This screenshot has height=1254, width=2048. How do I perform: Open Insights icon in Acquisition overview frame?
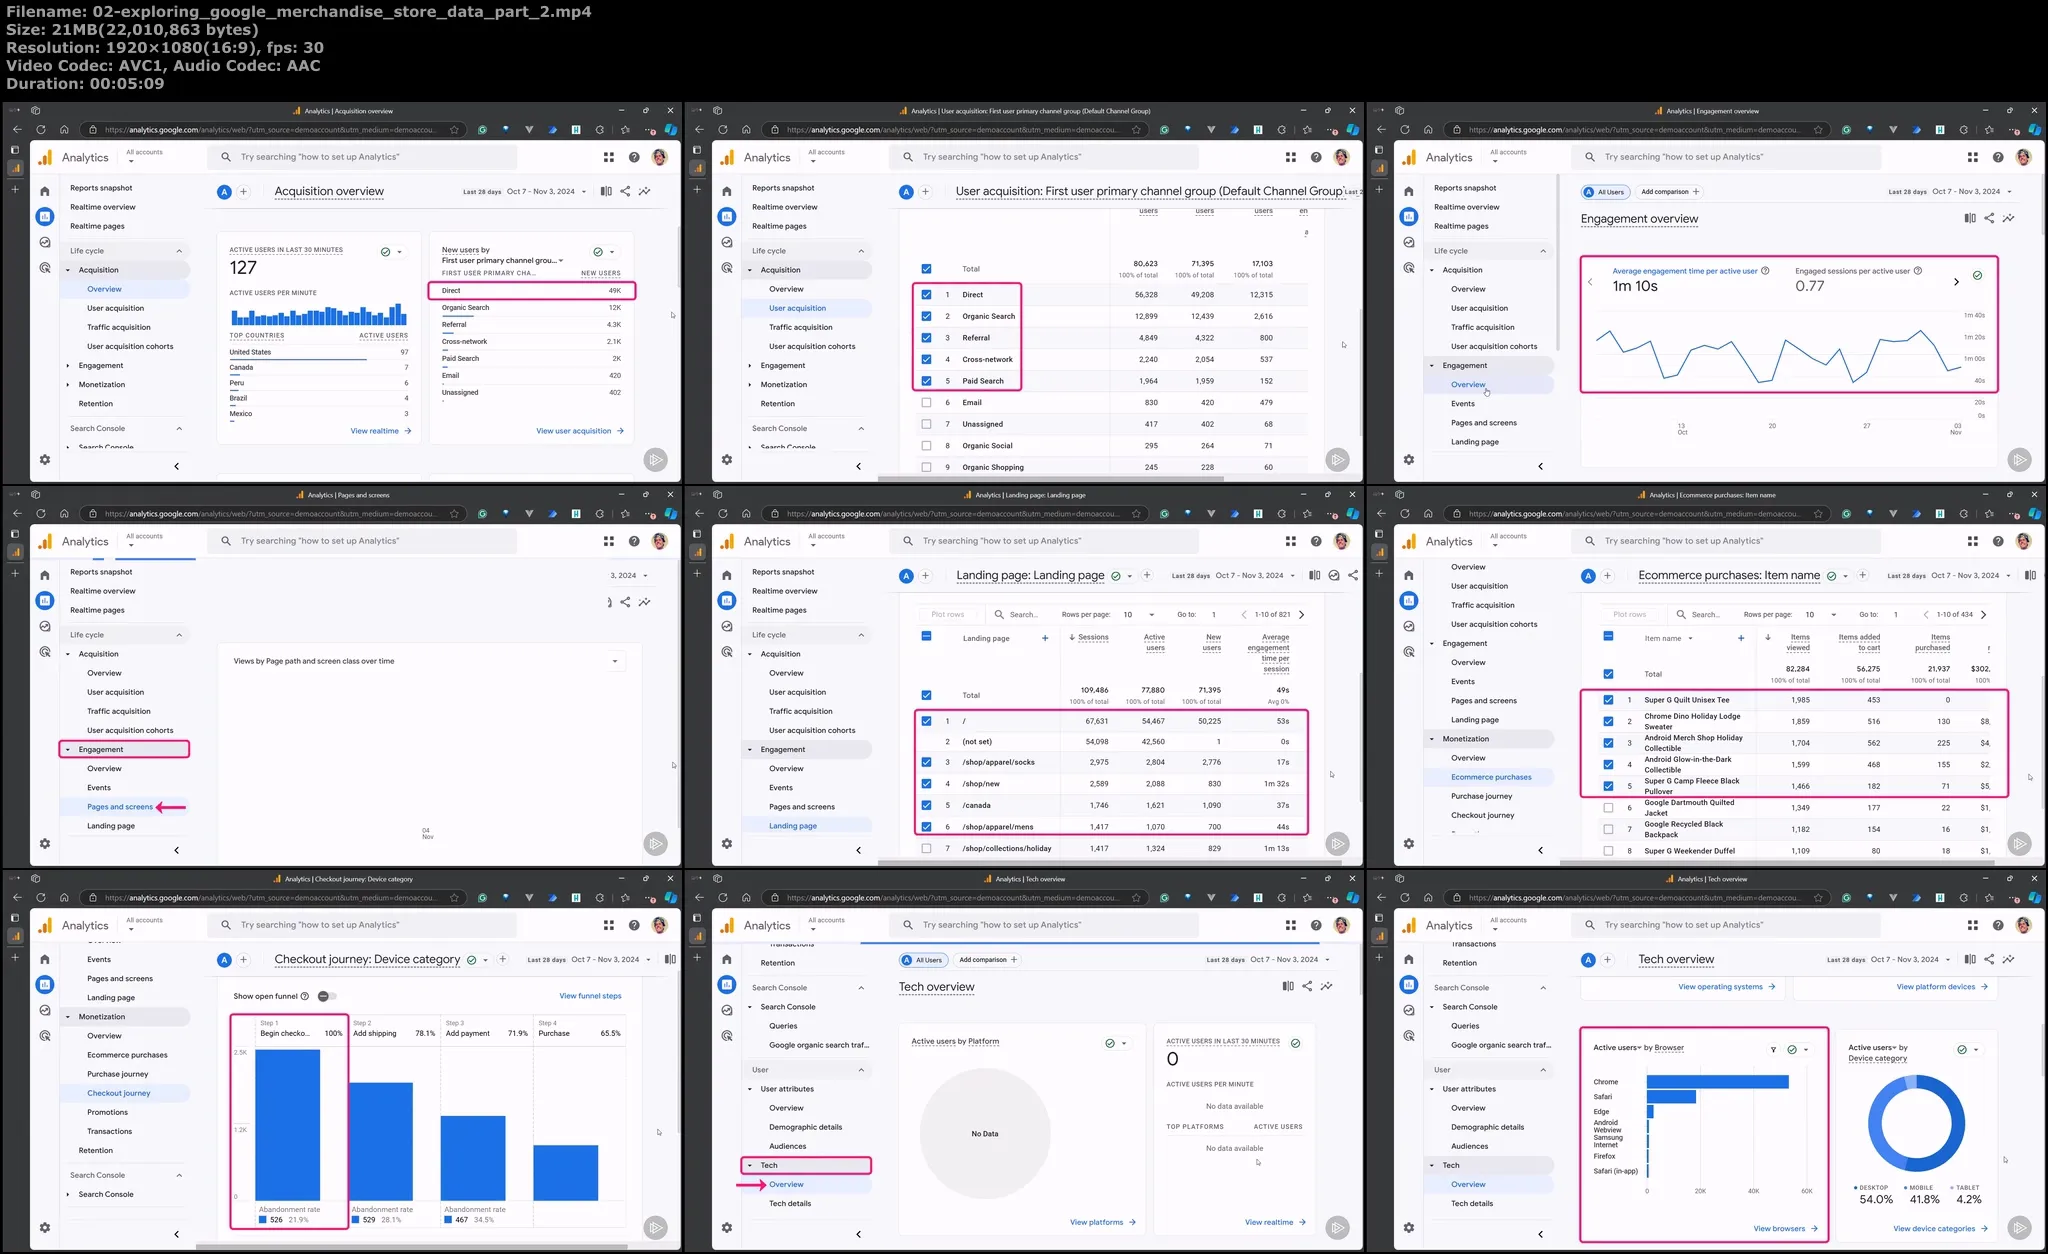click(645, 191)
